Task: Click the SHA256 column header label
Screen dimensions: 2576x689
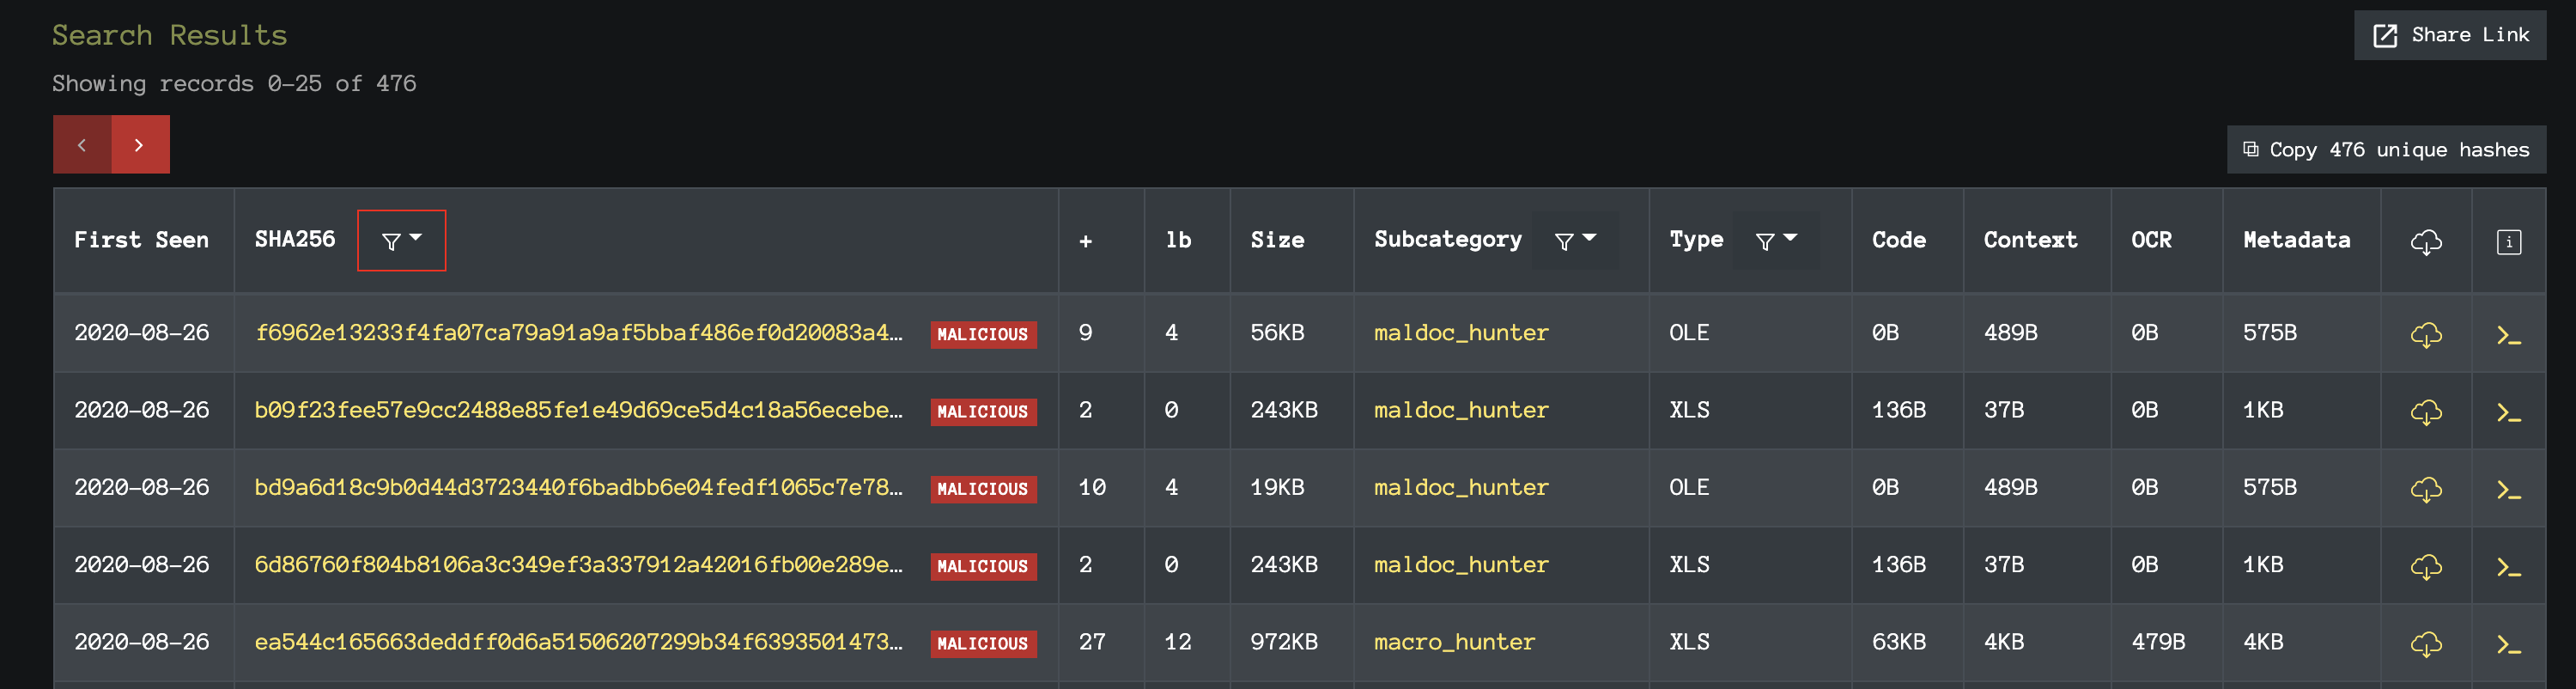Action: coord(295,240)
